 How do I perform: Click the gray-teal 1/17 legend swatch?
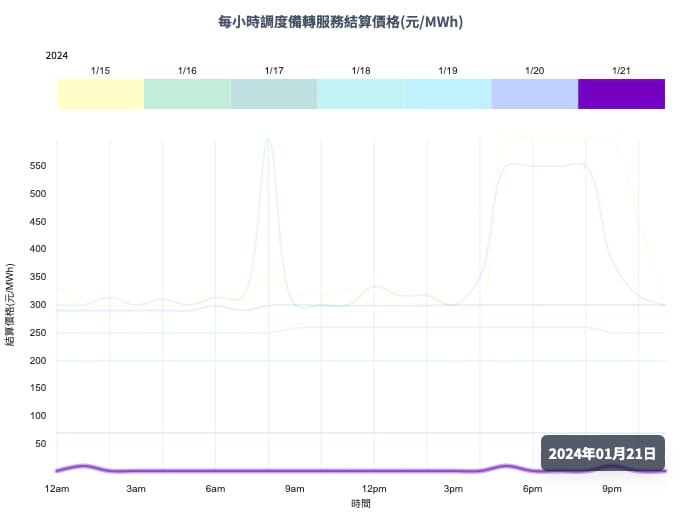point(274,93)
